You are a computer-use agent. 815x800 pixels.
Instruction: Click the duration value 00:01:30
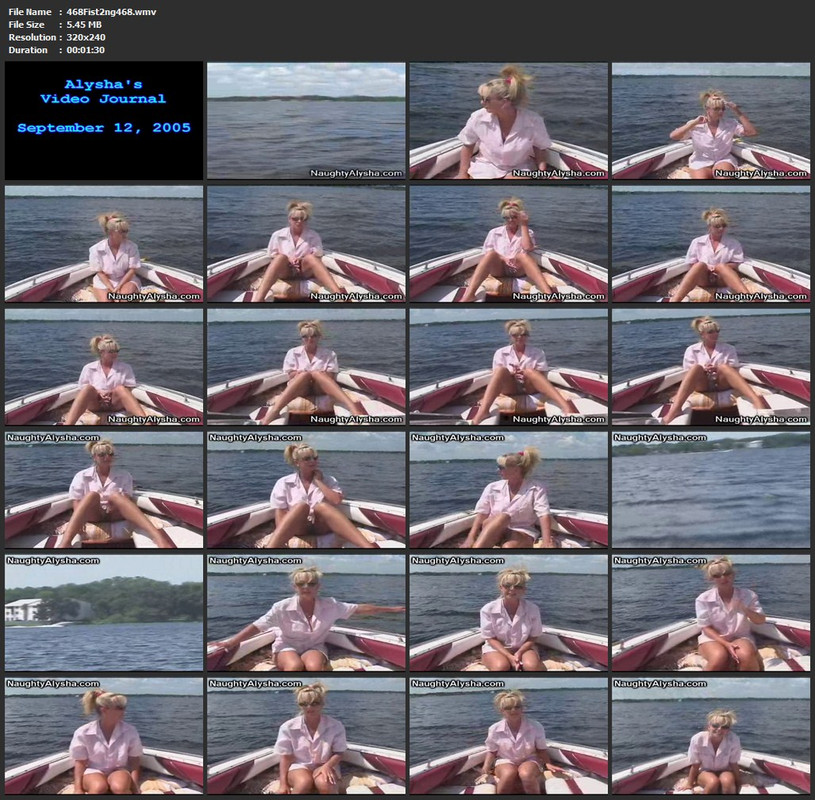point(85,50)
